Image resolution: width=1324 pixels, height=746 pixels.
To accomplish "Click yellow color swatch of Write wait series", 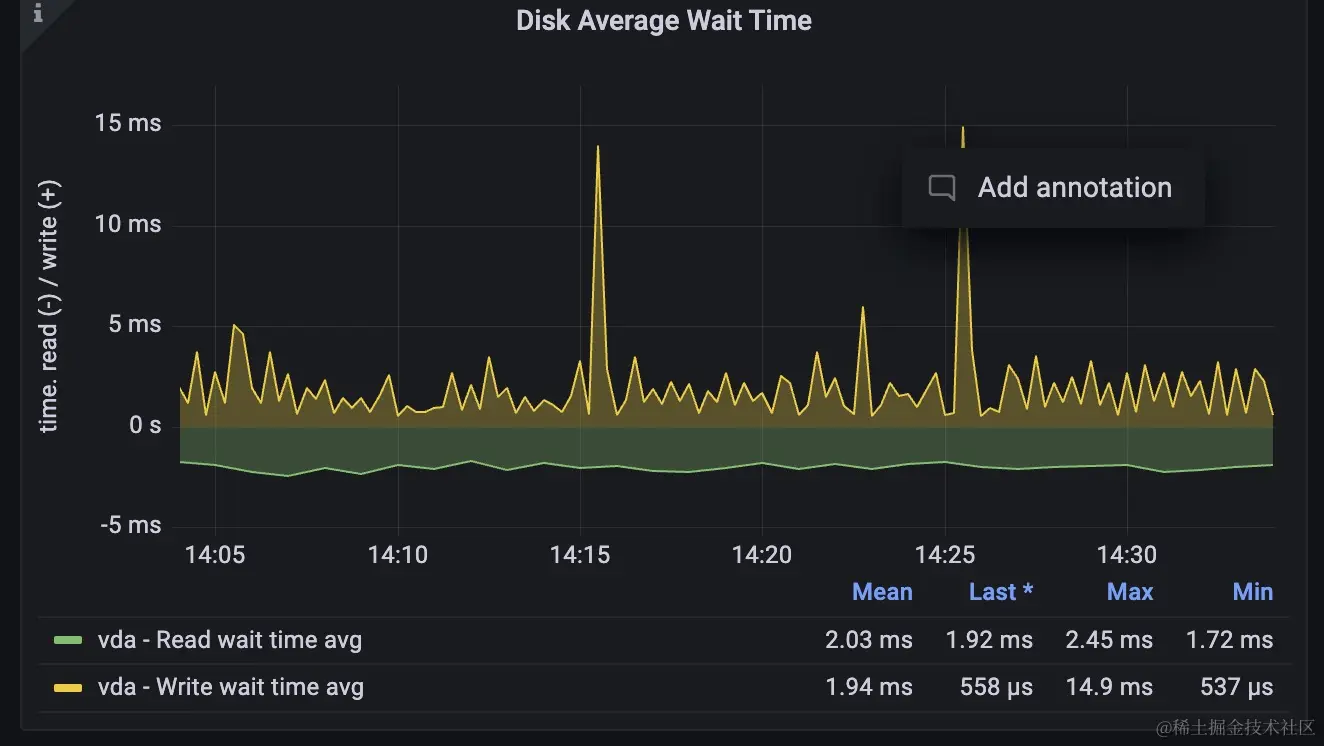I will (x=68, y=688).
